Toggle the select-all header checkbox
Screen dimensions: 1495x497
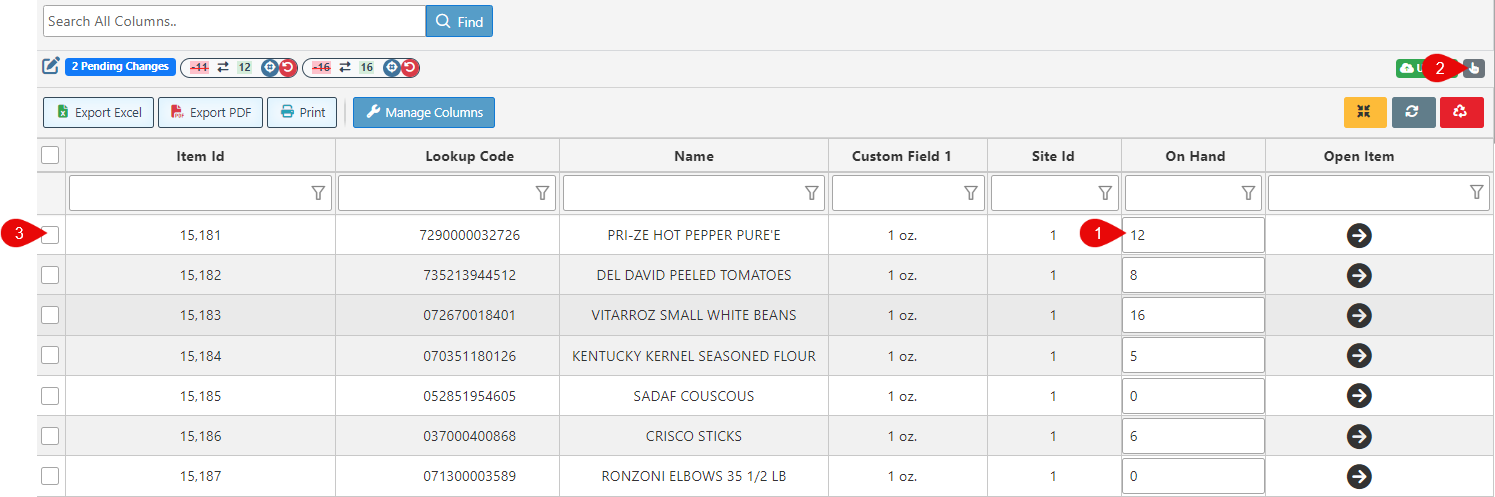tap(50, 155)
